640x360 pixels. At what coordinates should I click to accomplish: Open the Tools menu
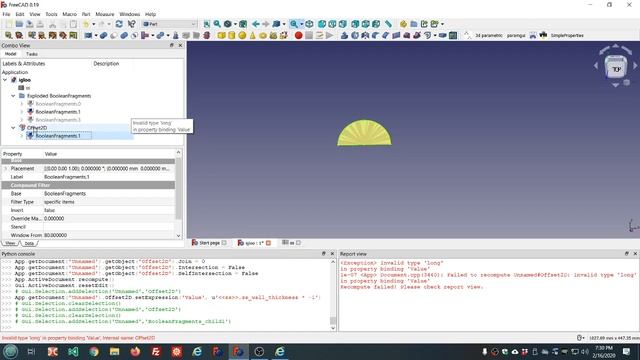click(51, 14)
